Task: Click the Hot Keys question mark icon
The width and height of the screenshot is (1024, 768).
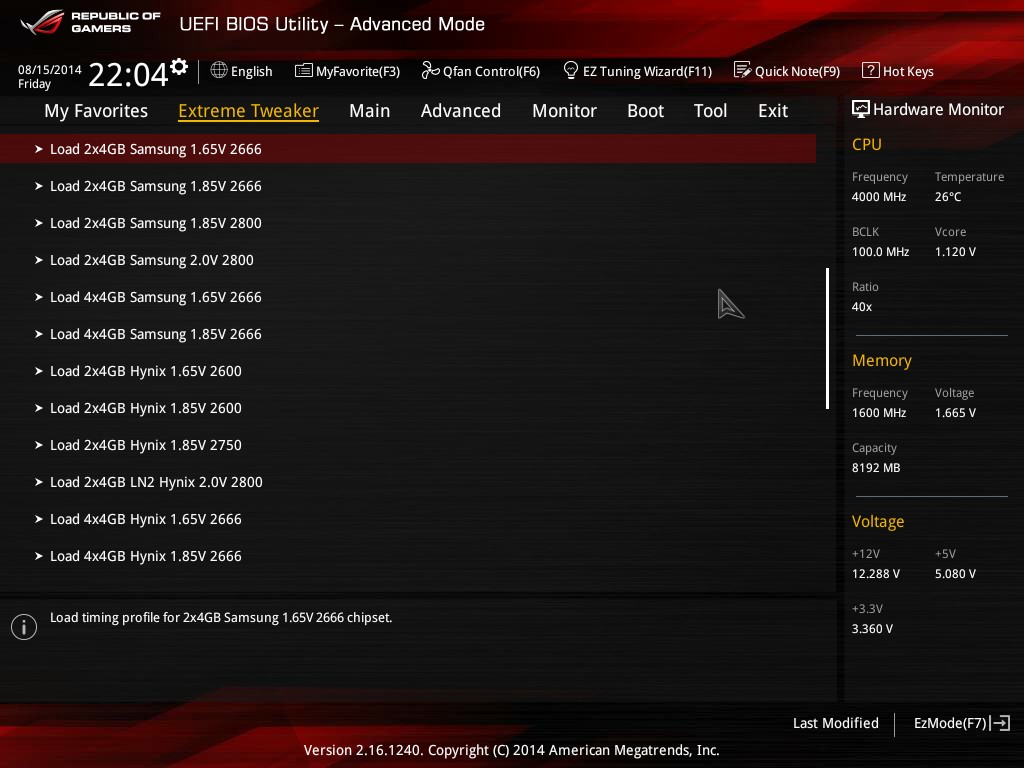Action: [870, 70]
